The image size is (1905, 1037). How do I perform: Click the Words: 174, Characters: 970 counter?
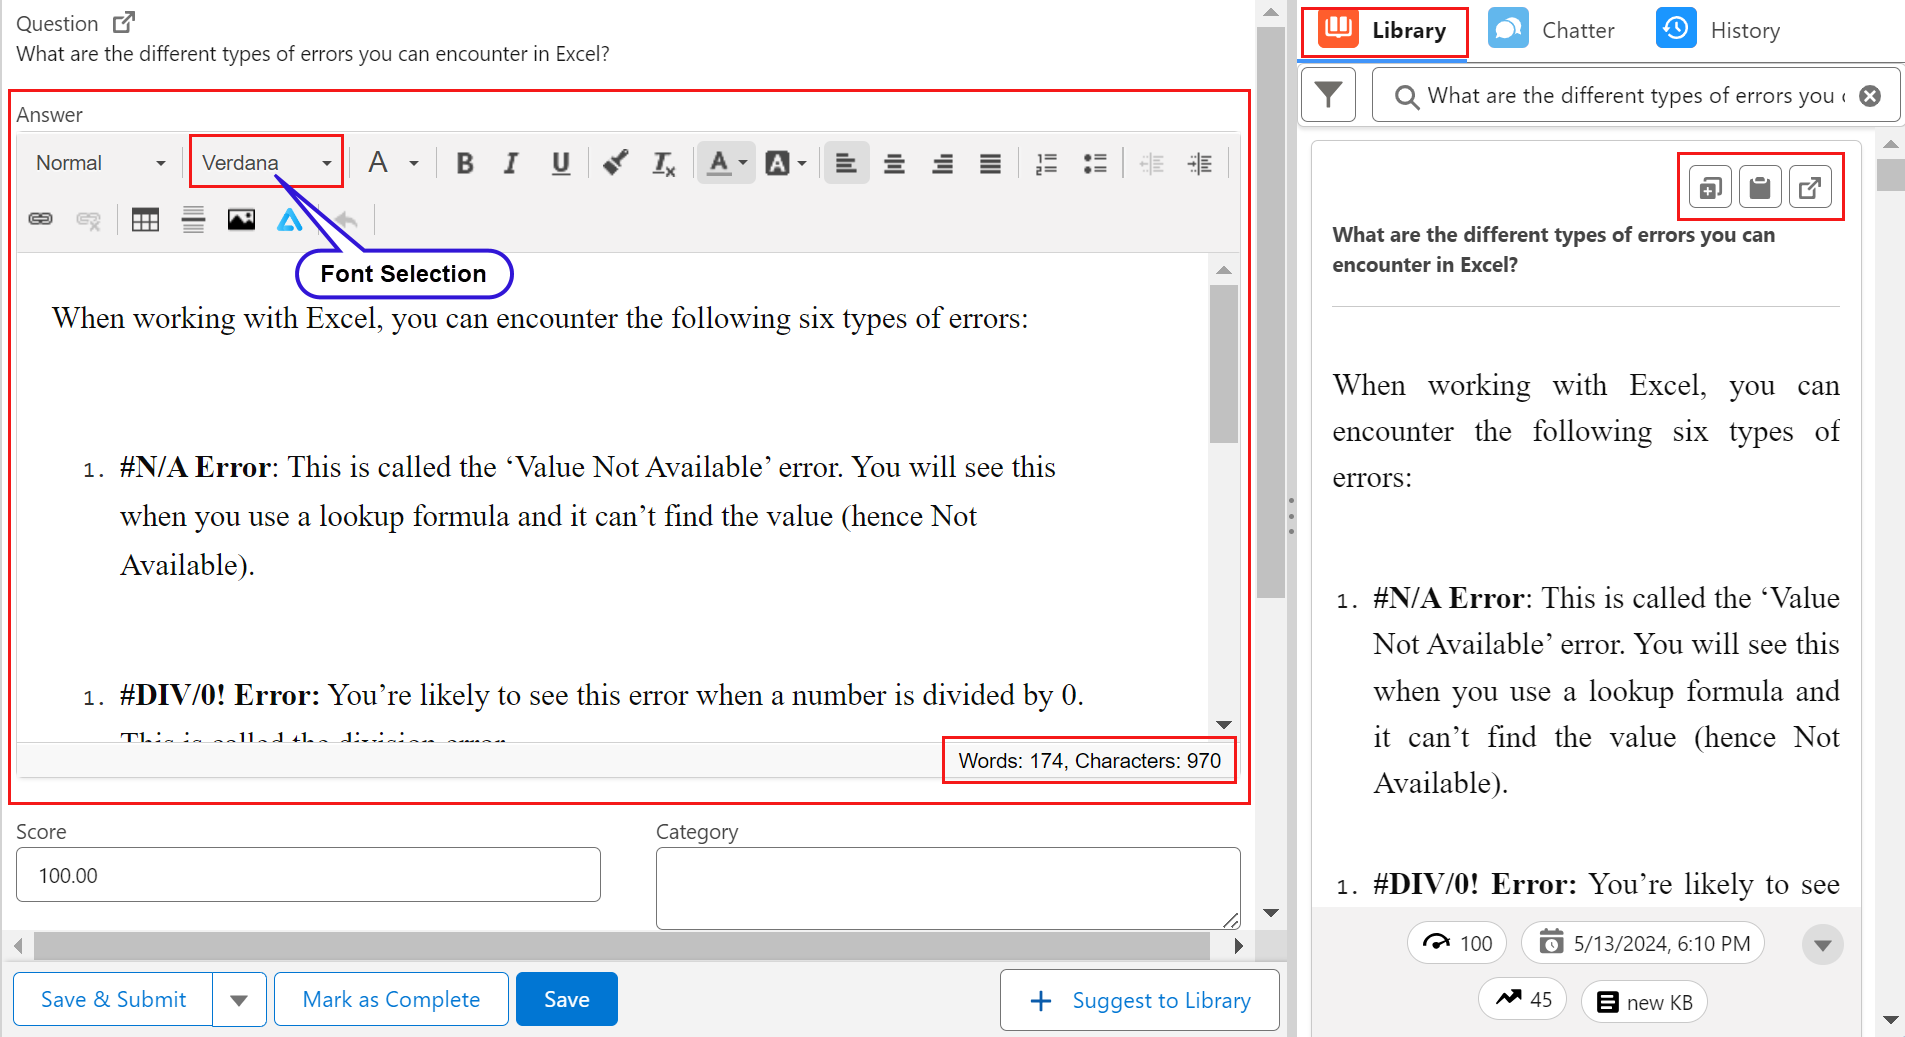(x=1089, y=761)
